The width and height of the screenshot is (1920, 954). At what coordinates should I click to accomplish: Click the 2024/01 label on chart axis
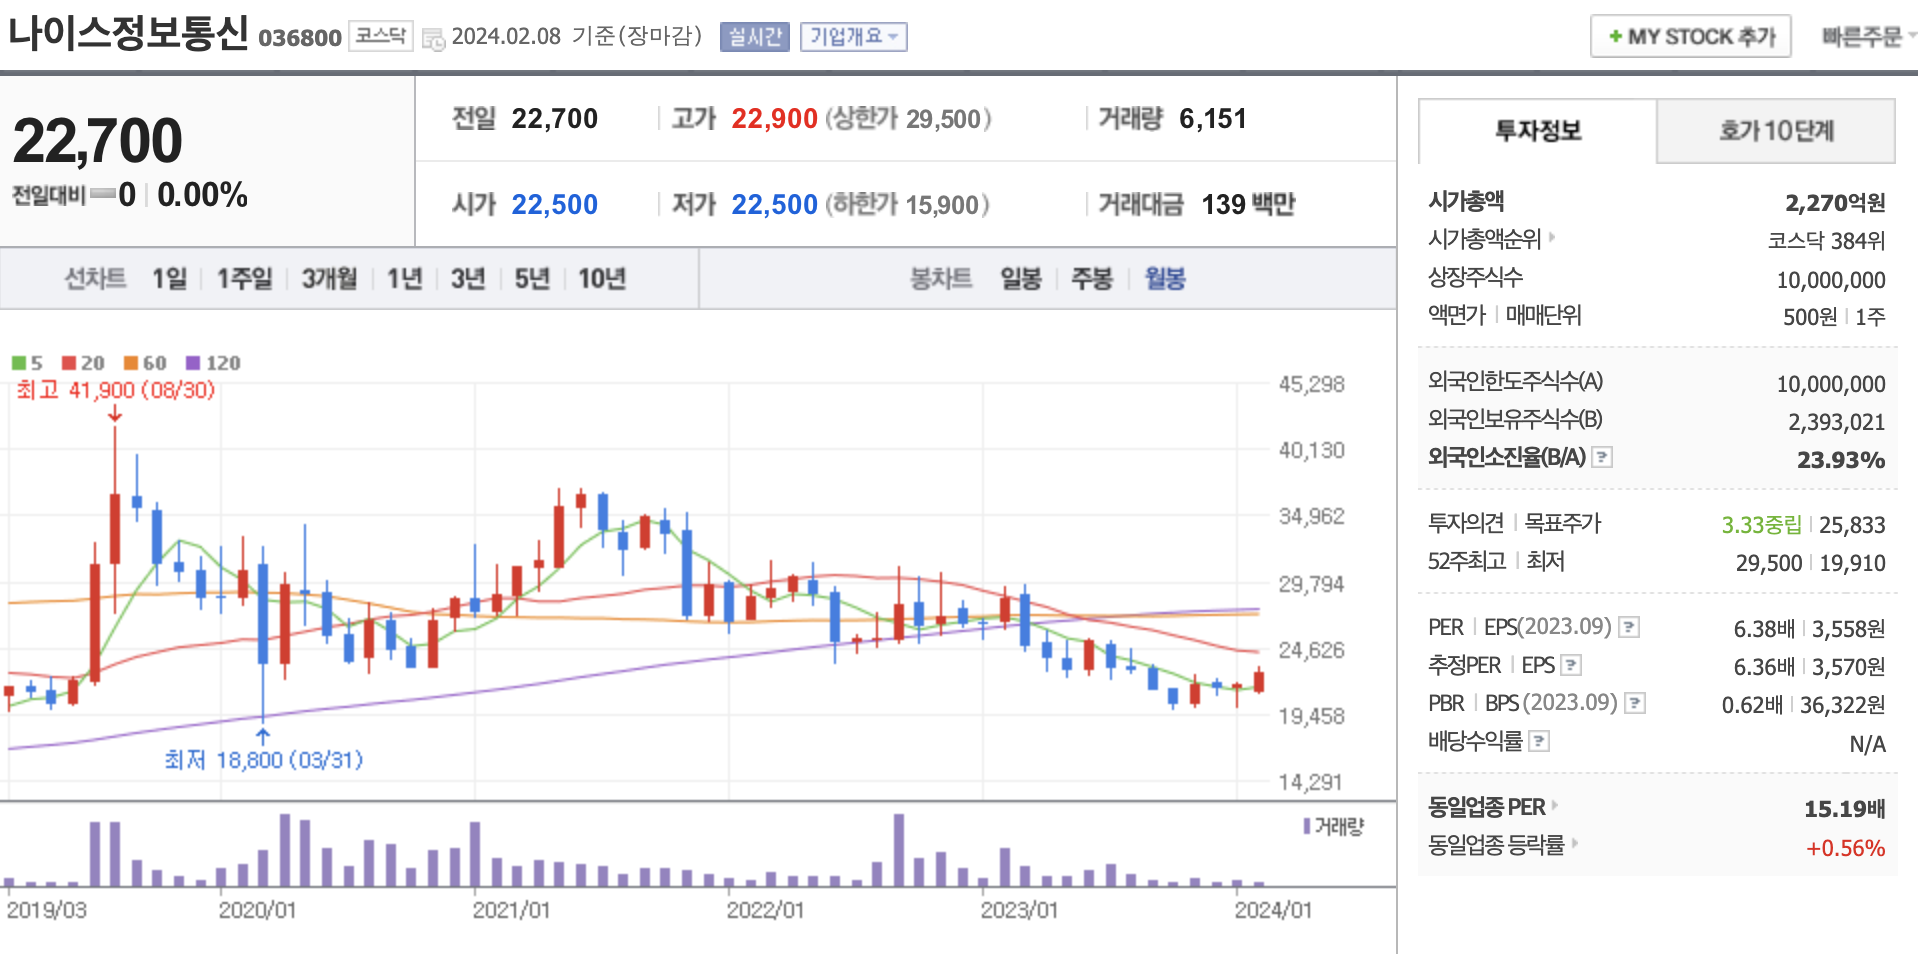point(1272,910)
